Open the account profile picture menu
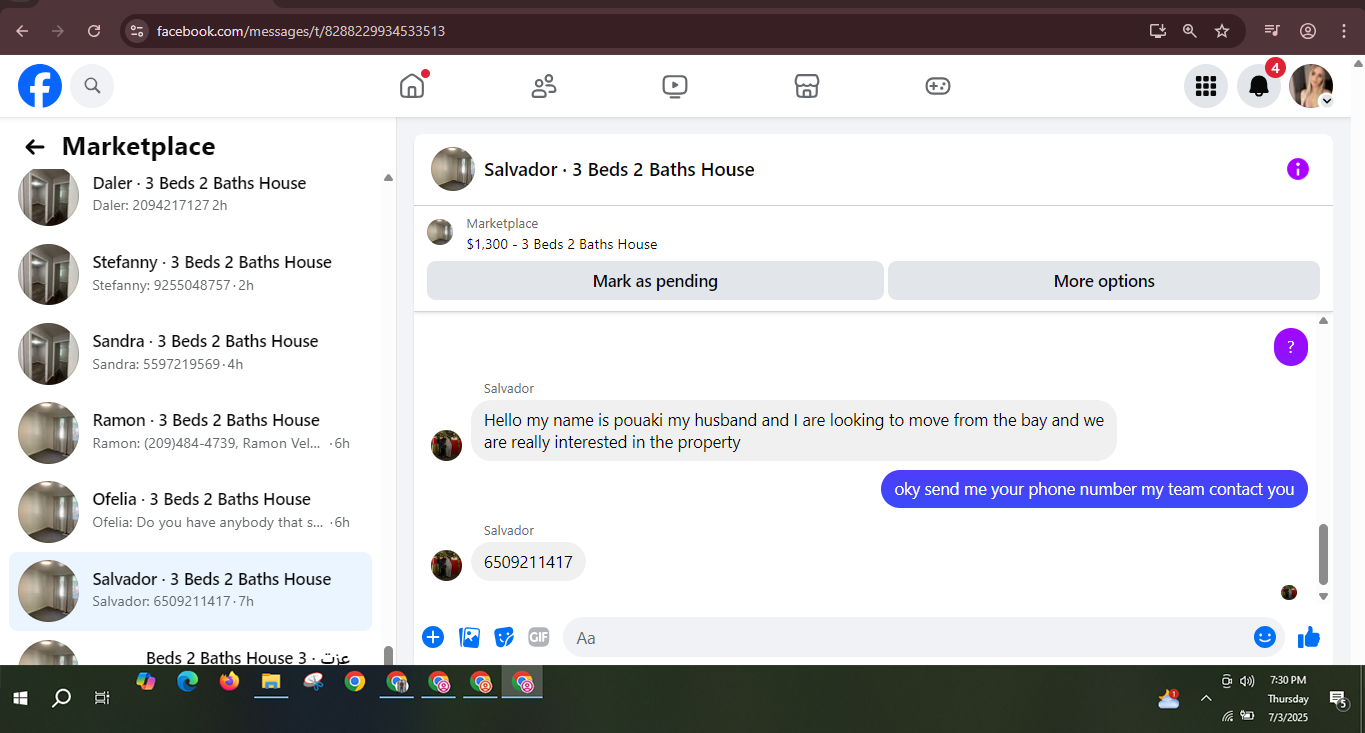Image resolution: width=1365 pixels, height=733 pixels. coord(1311,86)
